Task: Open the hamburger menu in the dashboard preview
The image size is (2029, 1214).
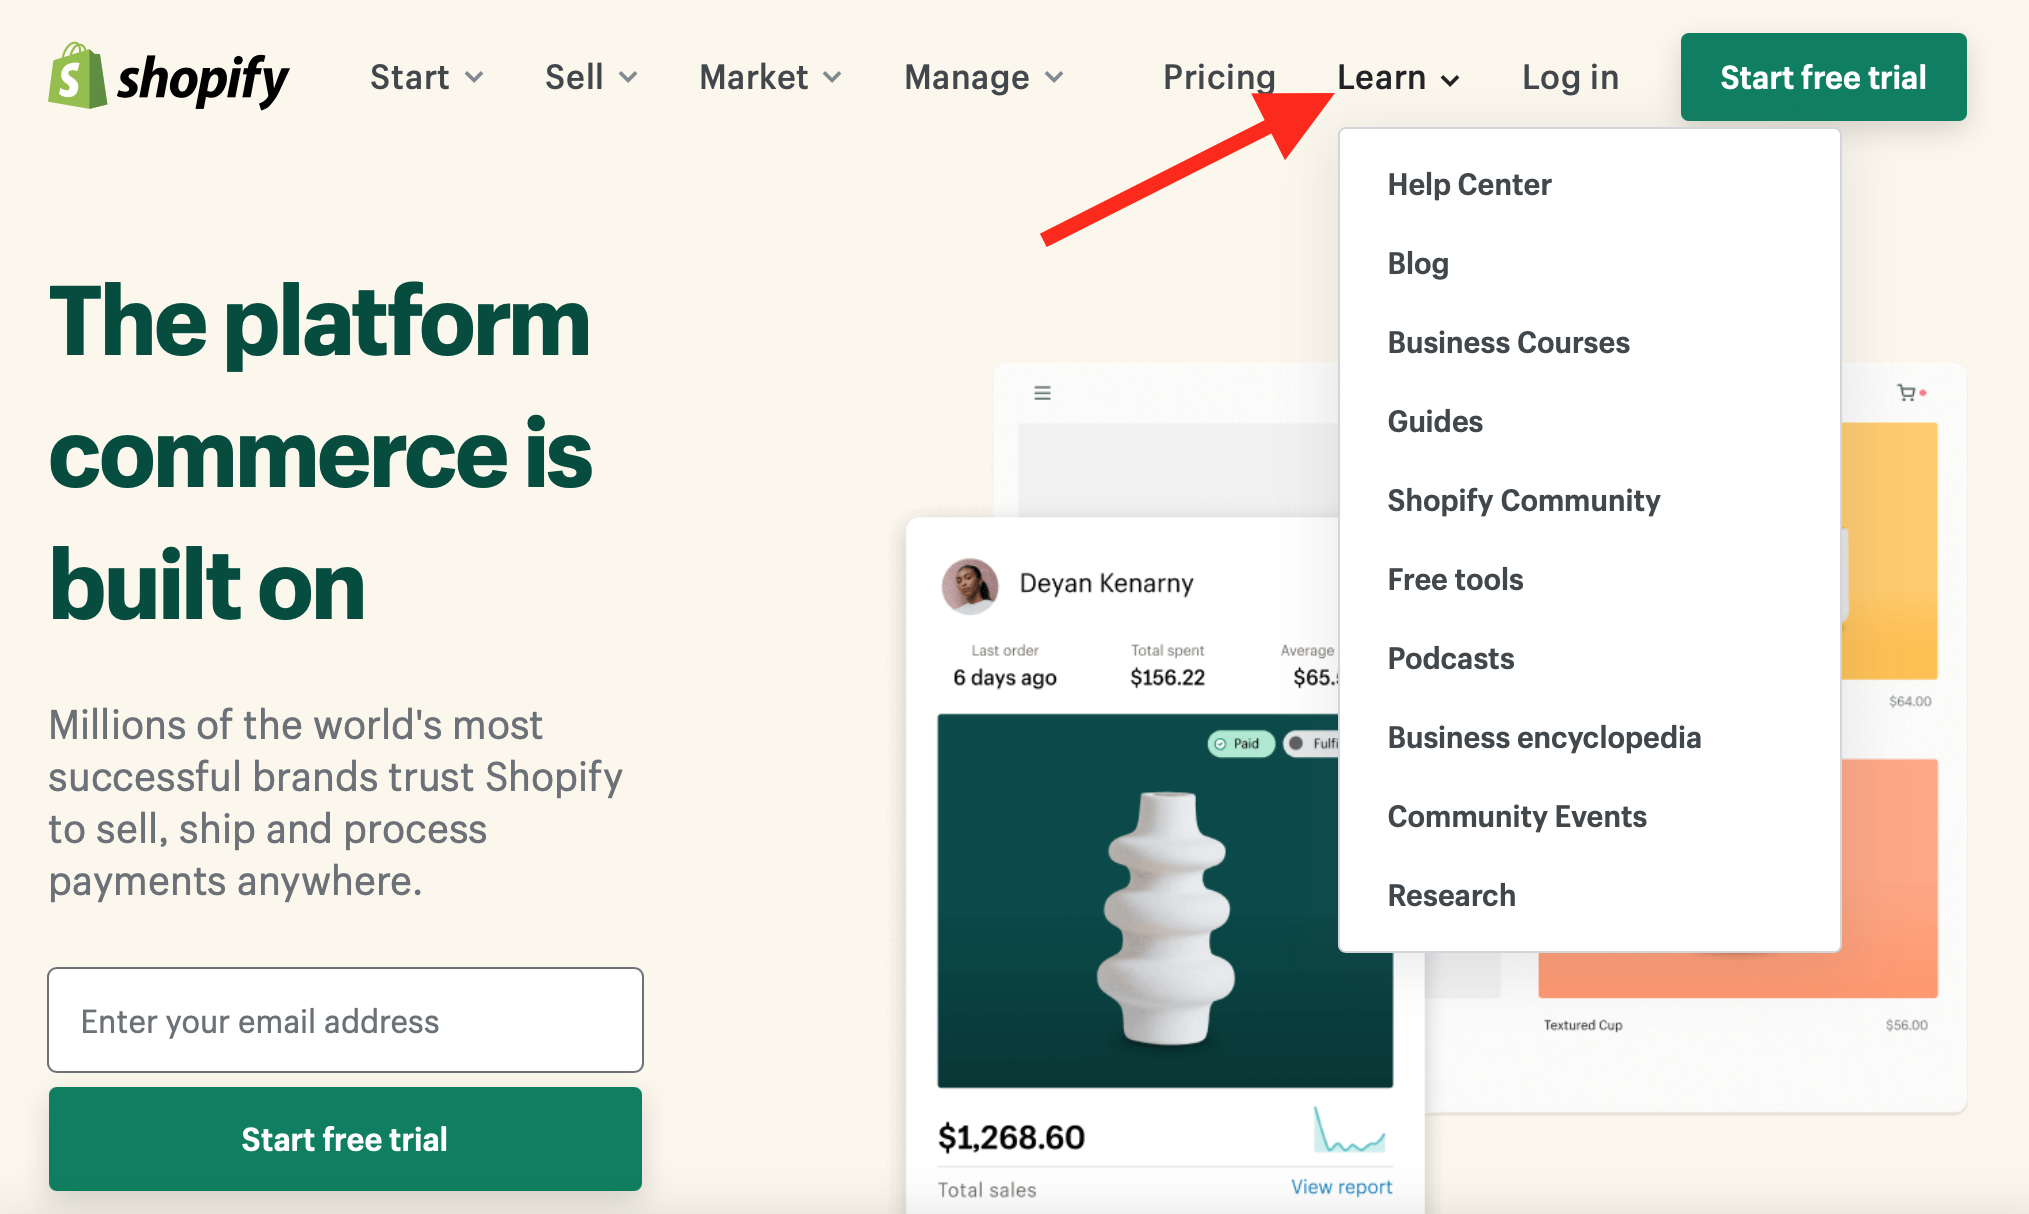Action: point(1040,392)
